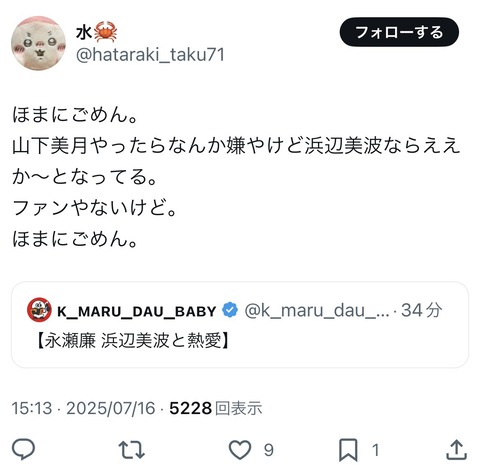480x474 pixels.
Task: Click the crab emoji beside name
Action: [105, 31]
